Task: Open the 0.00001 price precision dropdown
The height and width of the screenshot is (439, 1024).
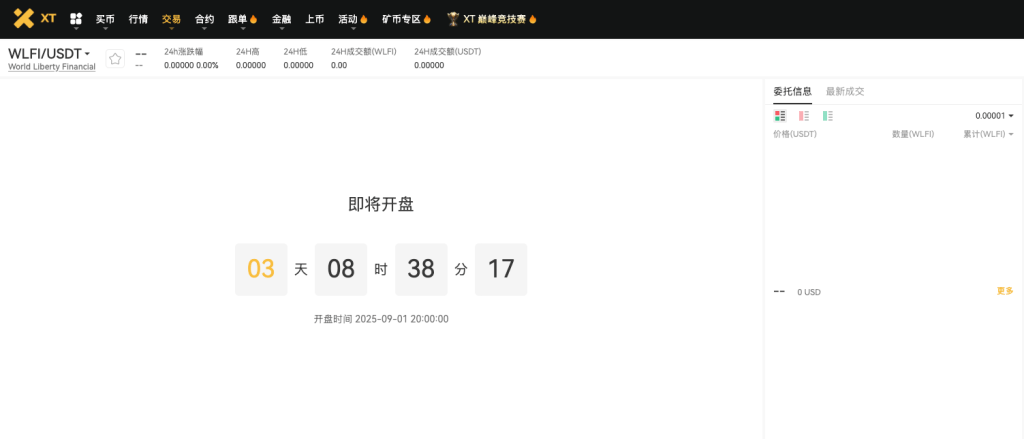Action: [995, 116]
